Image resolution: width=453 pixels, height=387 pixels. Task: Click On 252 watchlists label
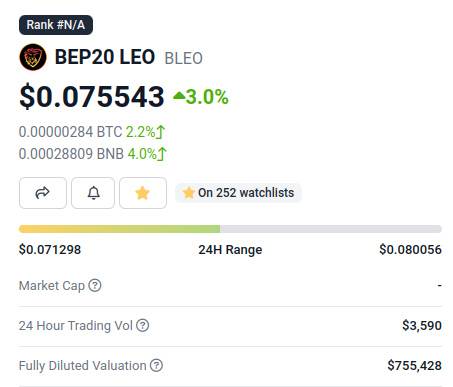pos(246,193)
